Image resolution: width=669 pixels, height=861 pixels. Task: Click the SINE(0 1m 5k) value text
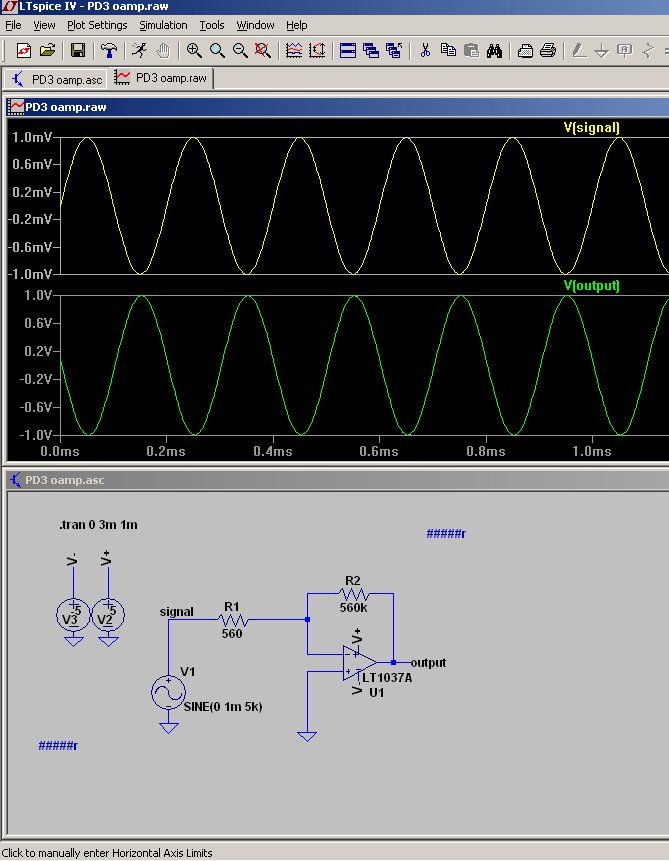coord(223,707)
